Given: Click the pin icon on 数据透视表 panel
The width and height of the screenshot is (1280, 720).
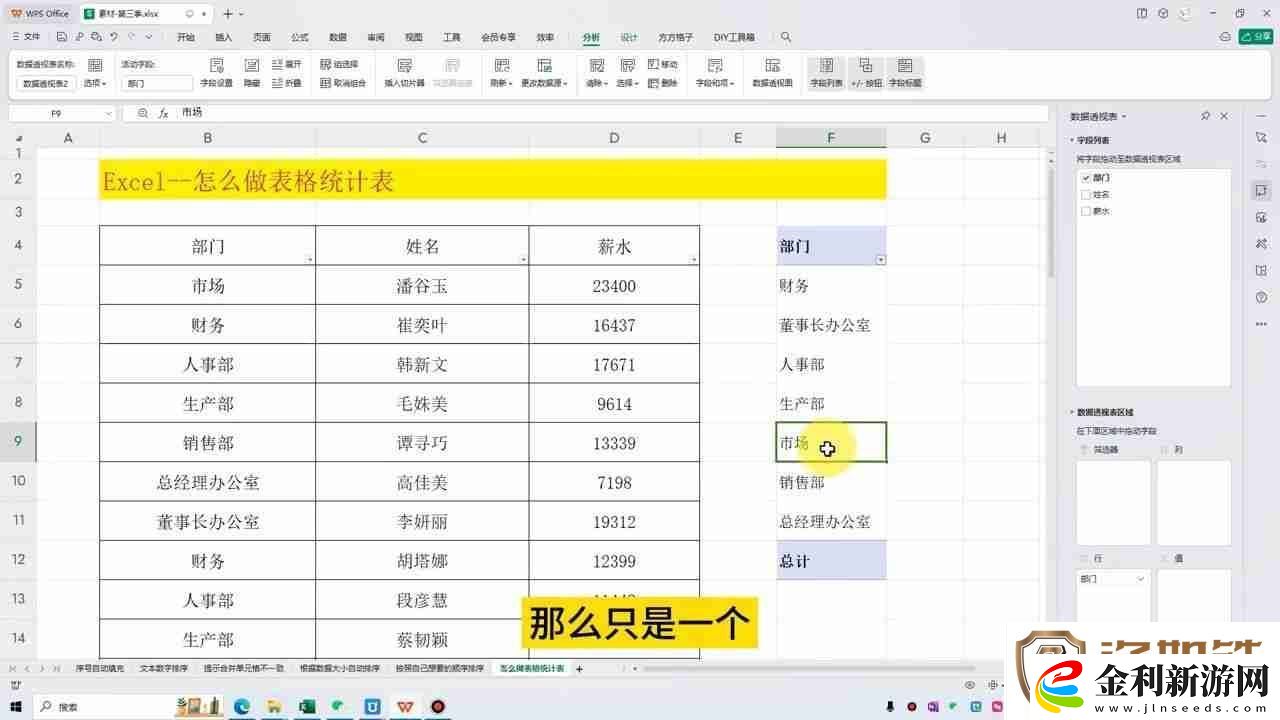Looking at the screenshot, I should (x=1206, y=116).
